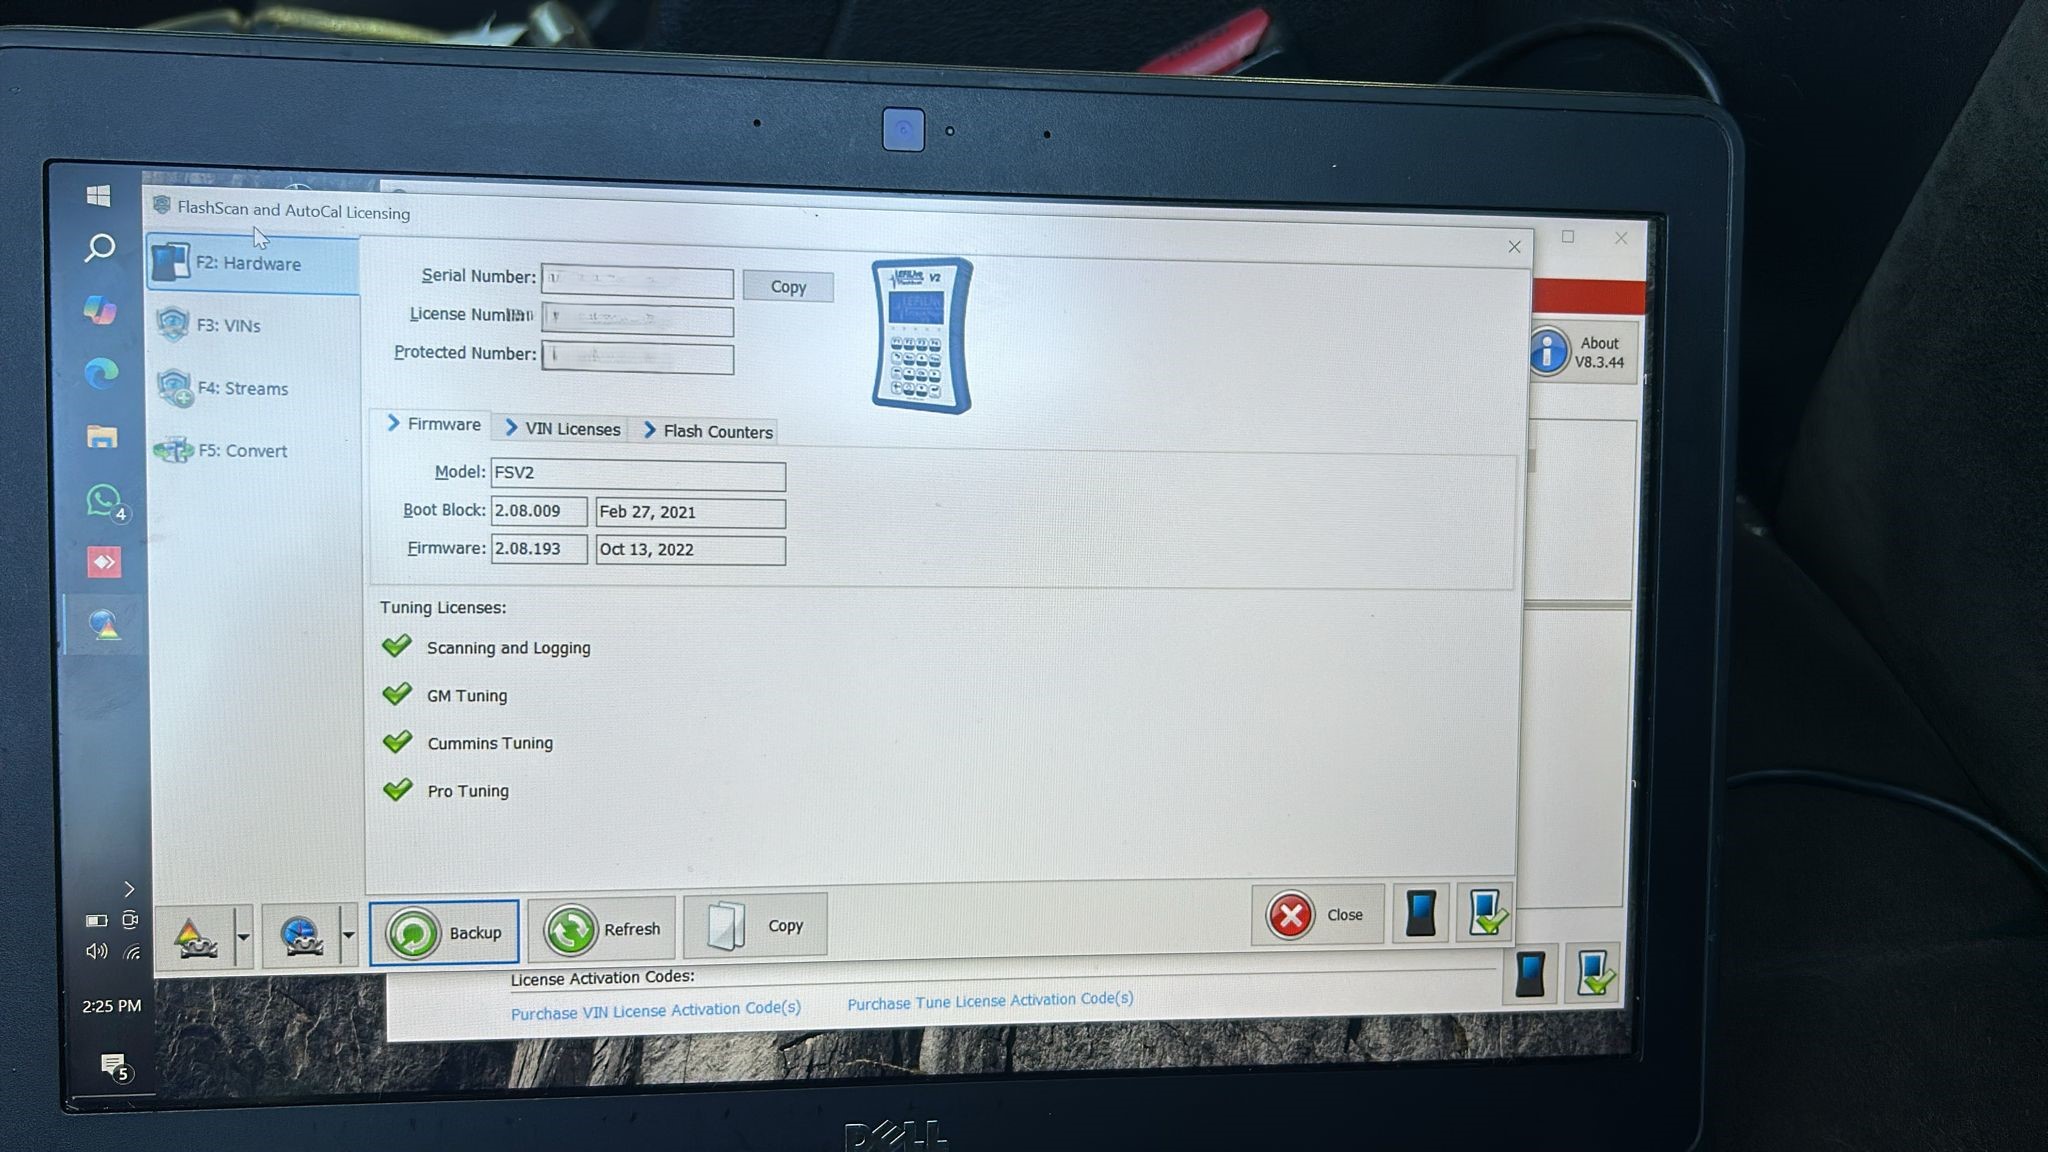
Task: Click the Backup button
Action: pyautogui.click(x=444, y=932)
